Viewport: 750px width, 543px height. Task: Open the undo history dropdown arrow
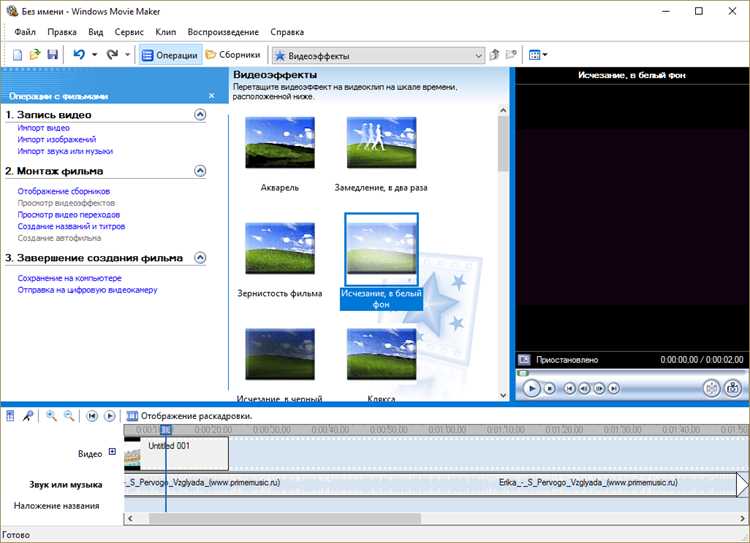tap(95, 55)
